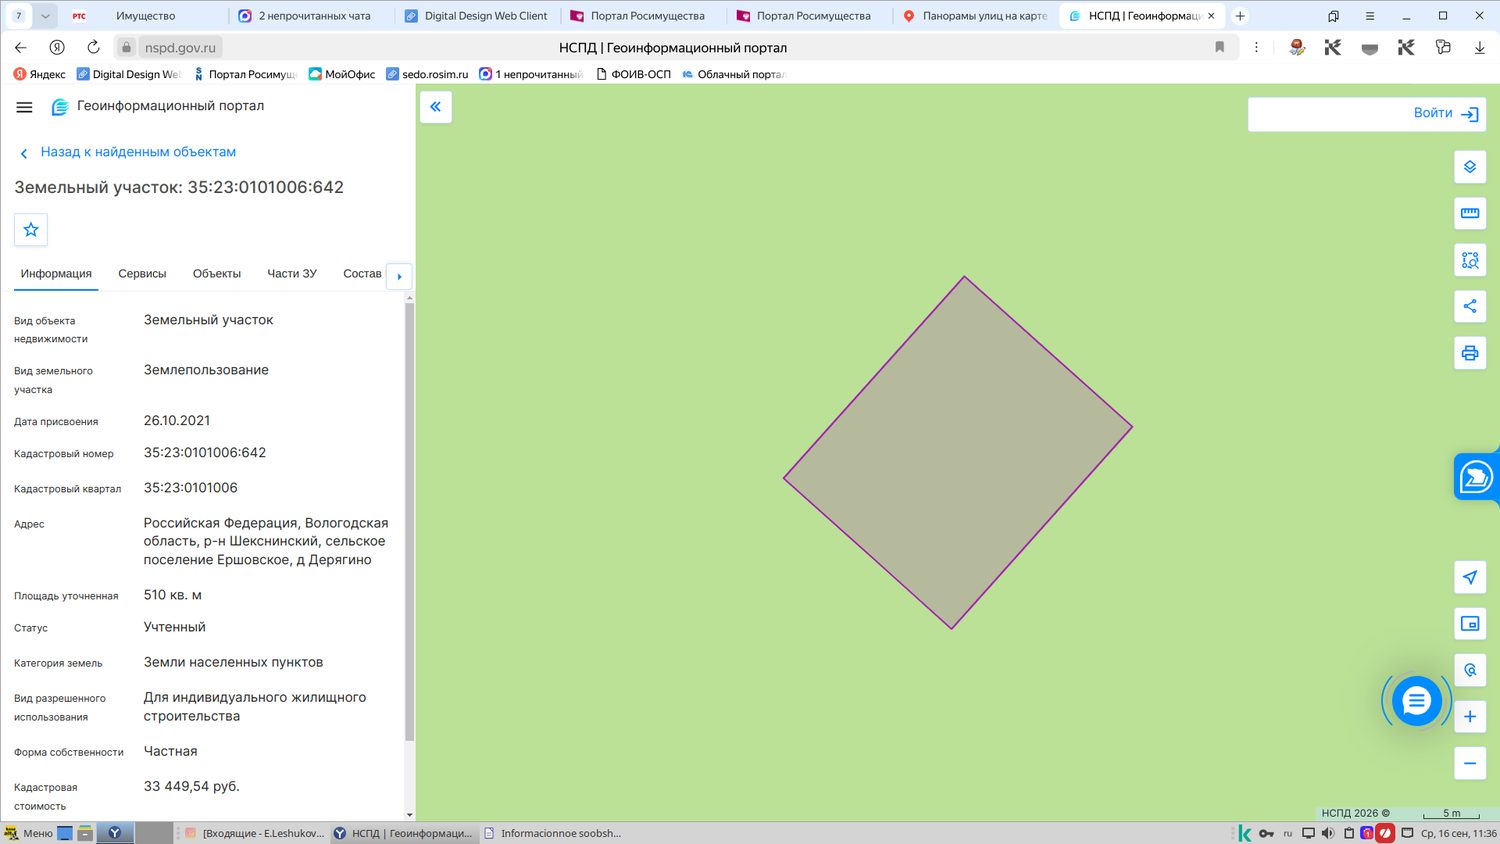1500x844 pixels.
Task: Go back with browser back arrow
Action: tap(21, 47)
